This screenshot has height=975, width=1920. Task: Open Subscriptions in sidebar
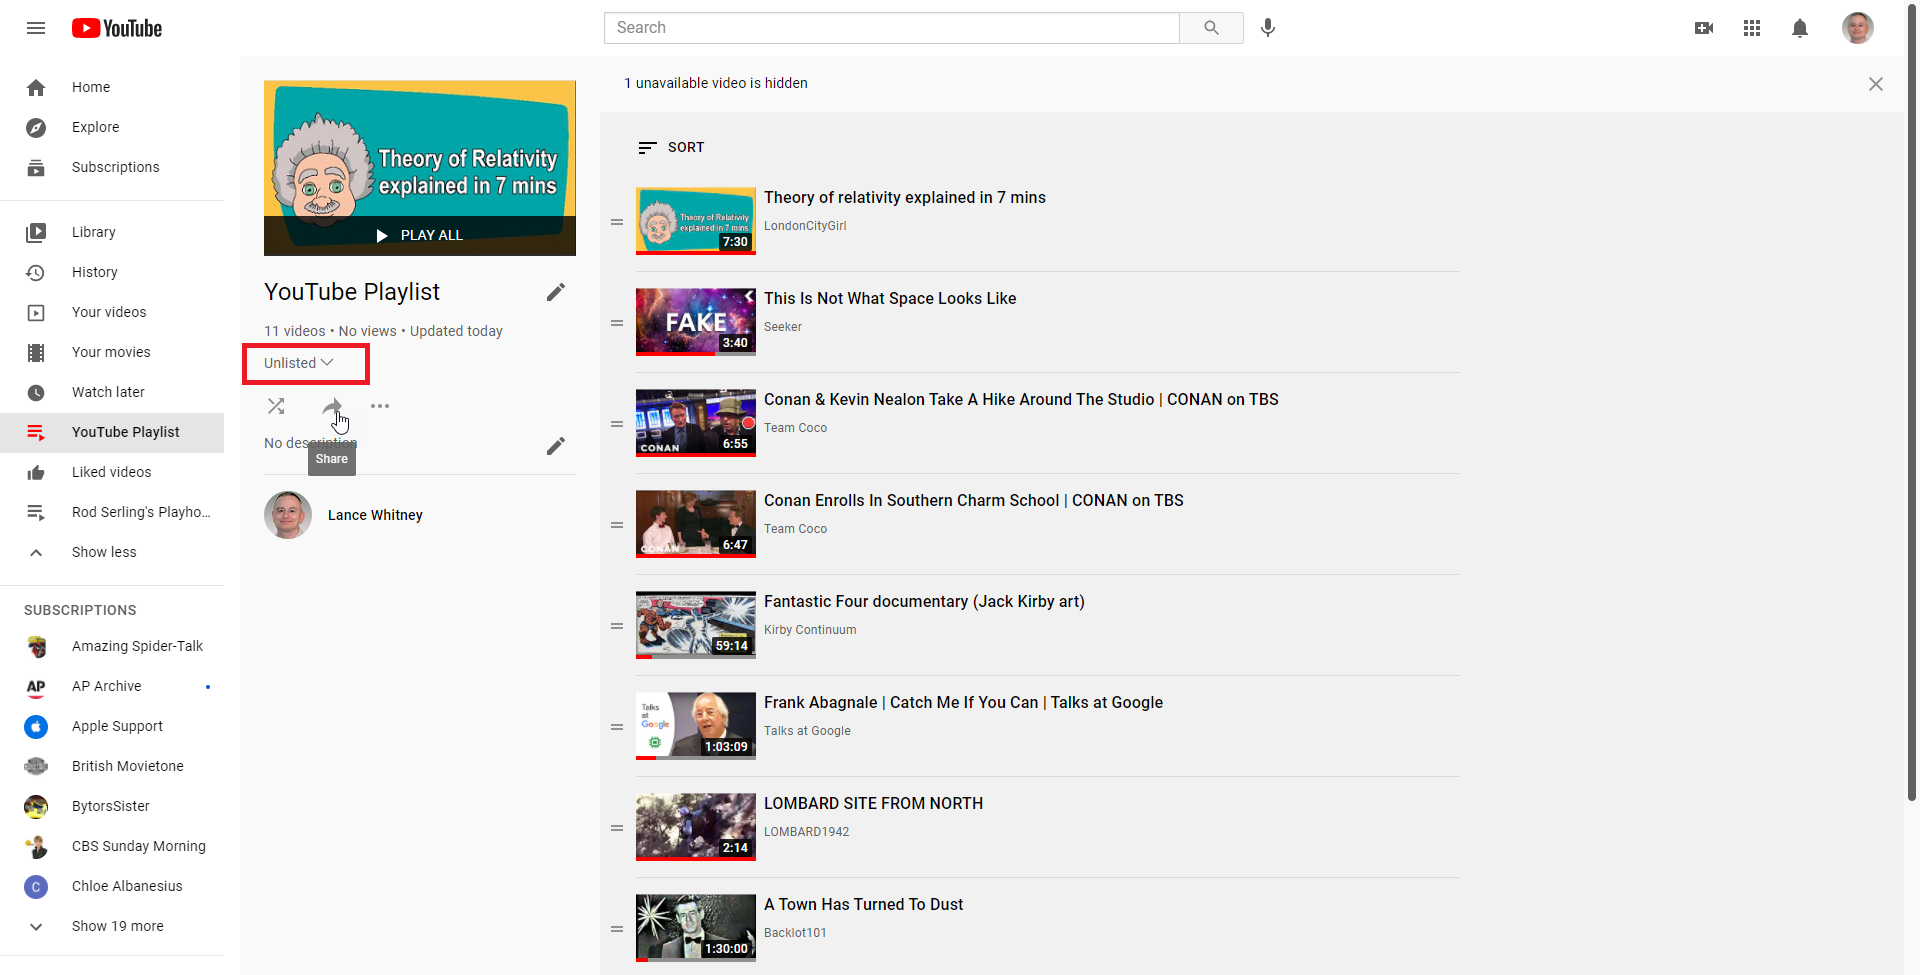click(x=112, y=167)
